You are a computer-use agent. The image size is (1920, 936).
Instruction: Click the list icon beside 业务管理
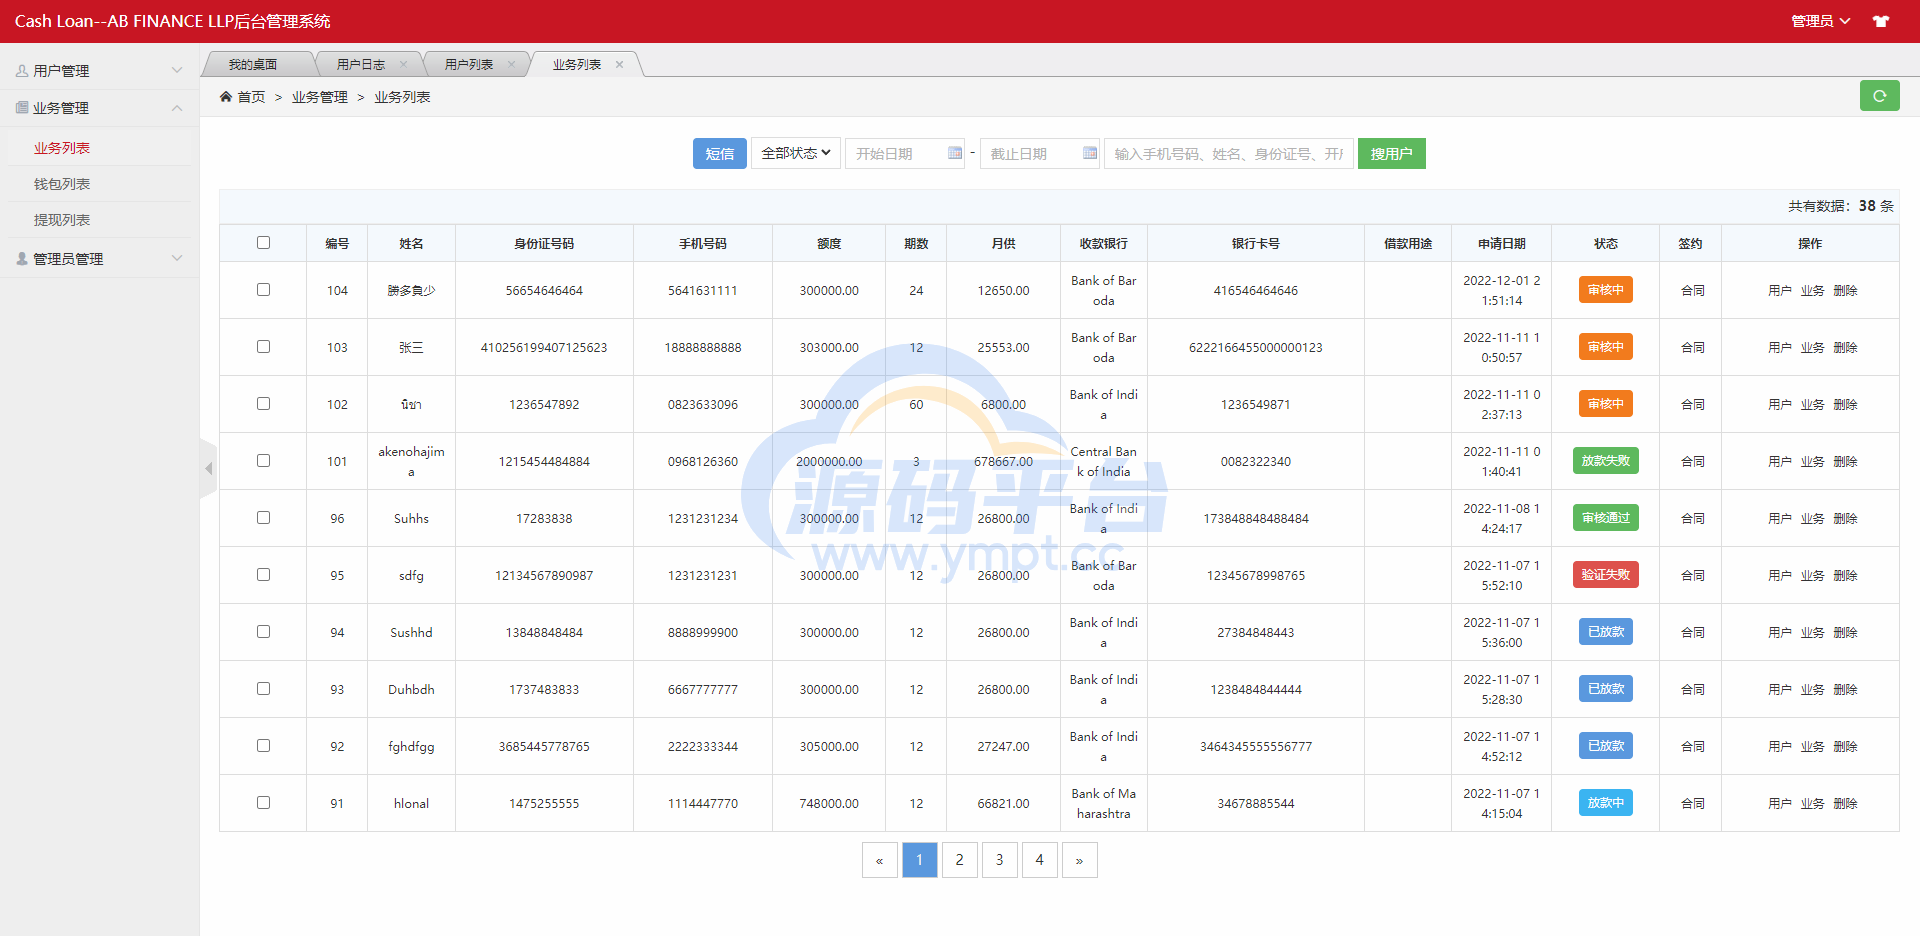[x=22, y=107]
